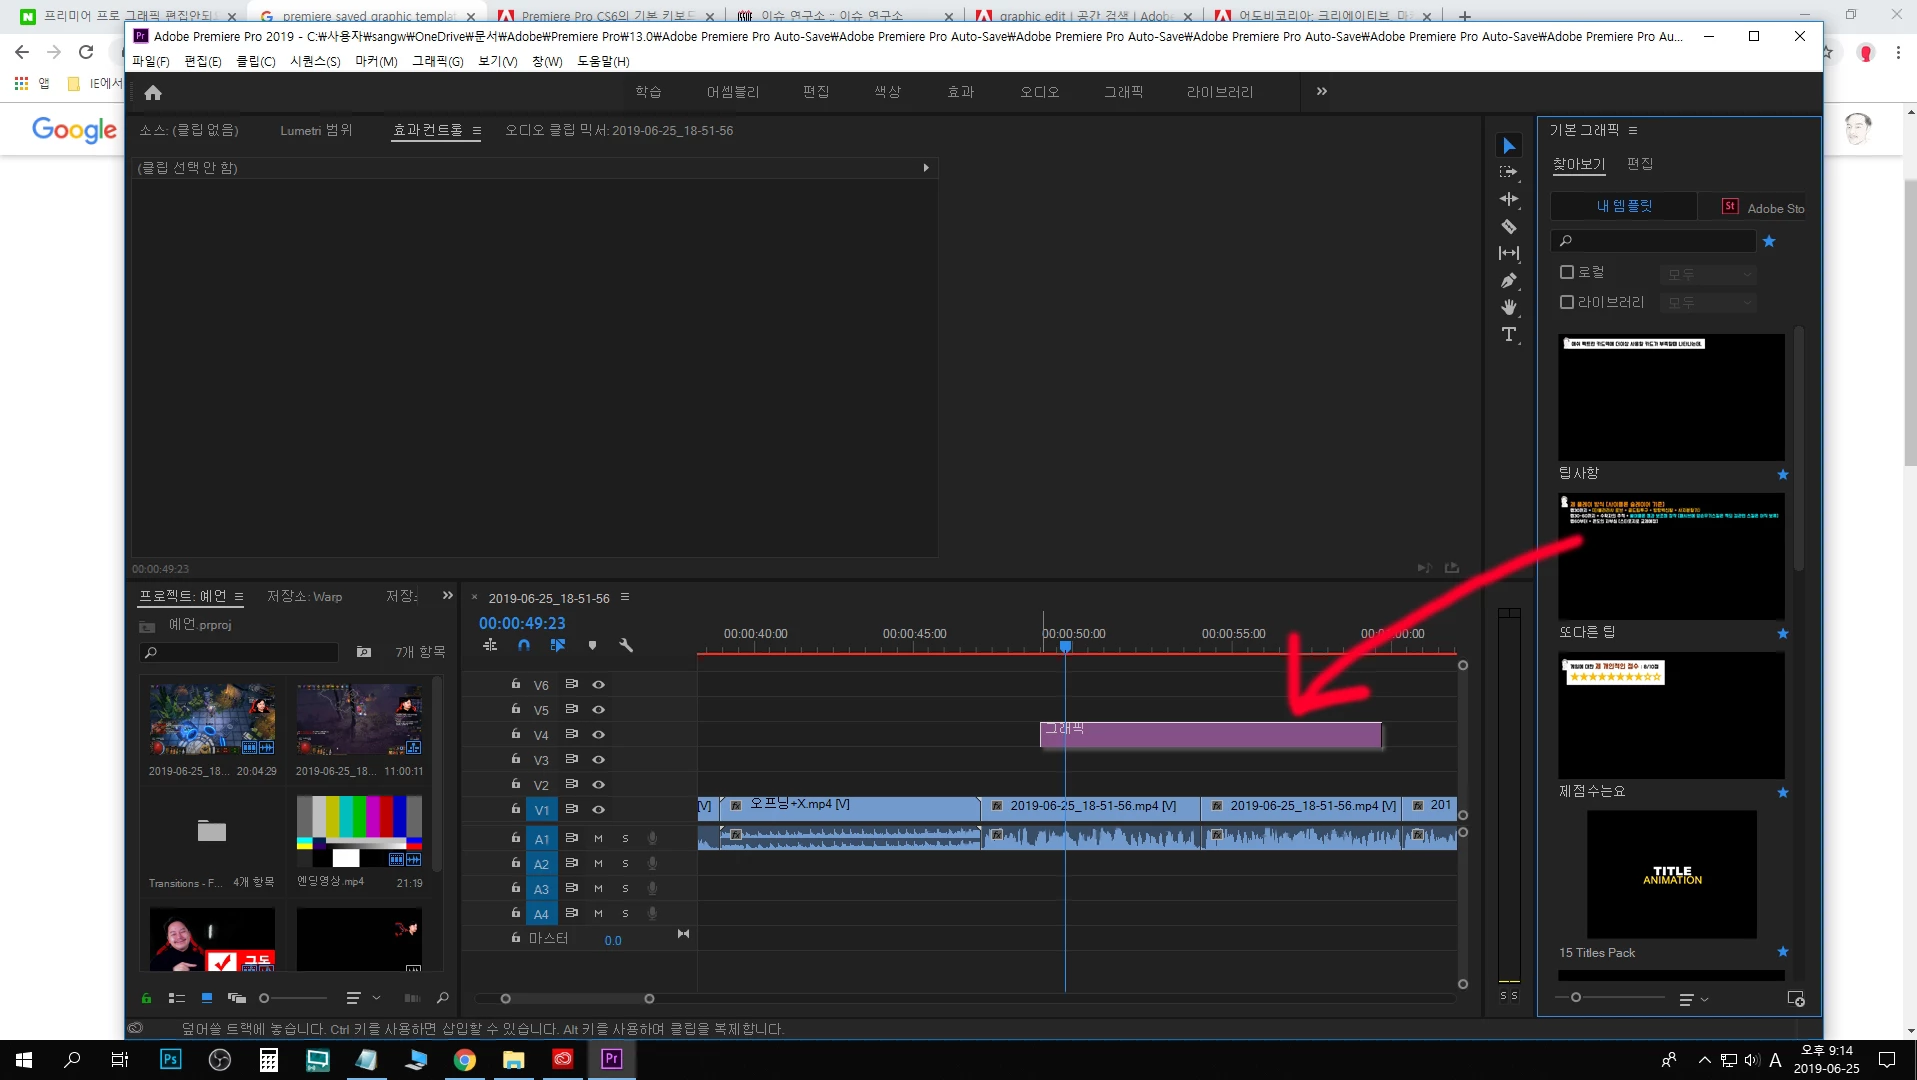Open Photoshop from the Windows taskbar
Viewport: 1917px width, 1080px height.
pyautogui.click(x=170, y=1059)
